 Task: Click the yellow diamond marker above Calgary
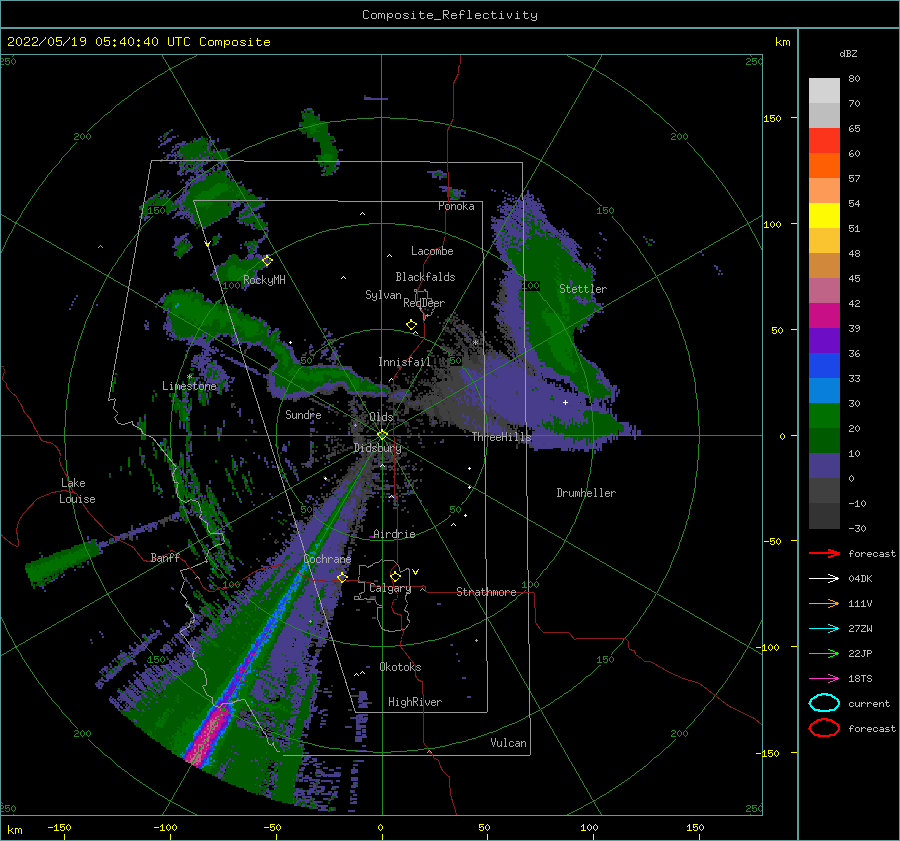coord(395,576)
